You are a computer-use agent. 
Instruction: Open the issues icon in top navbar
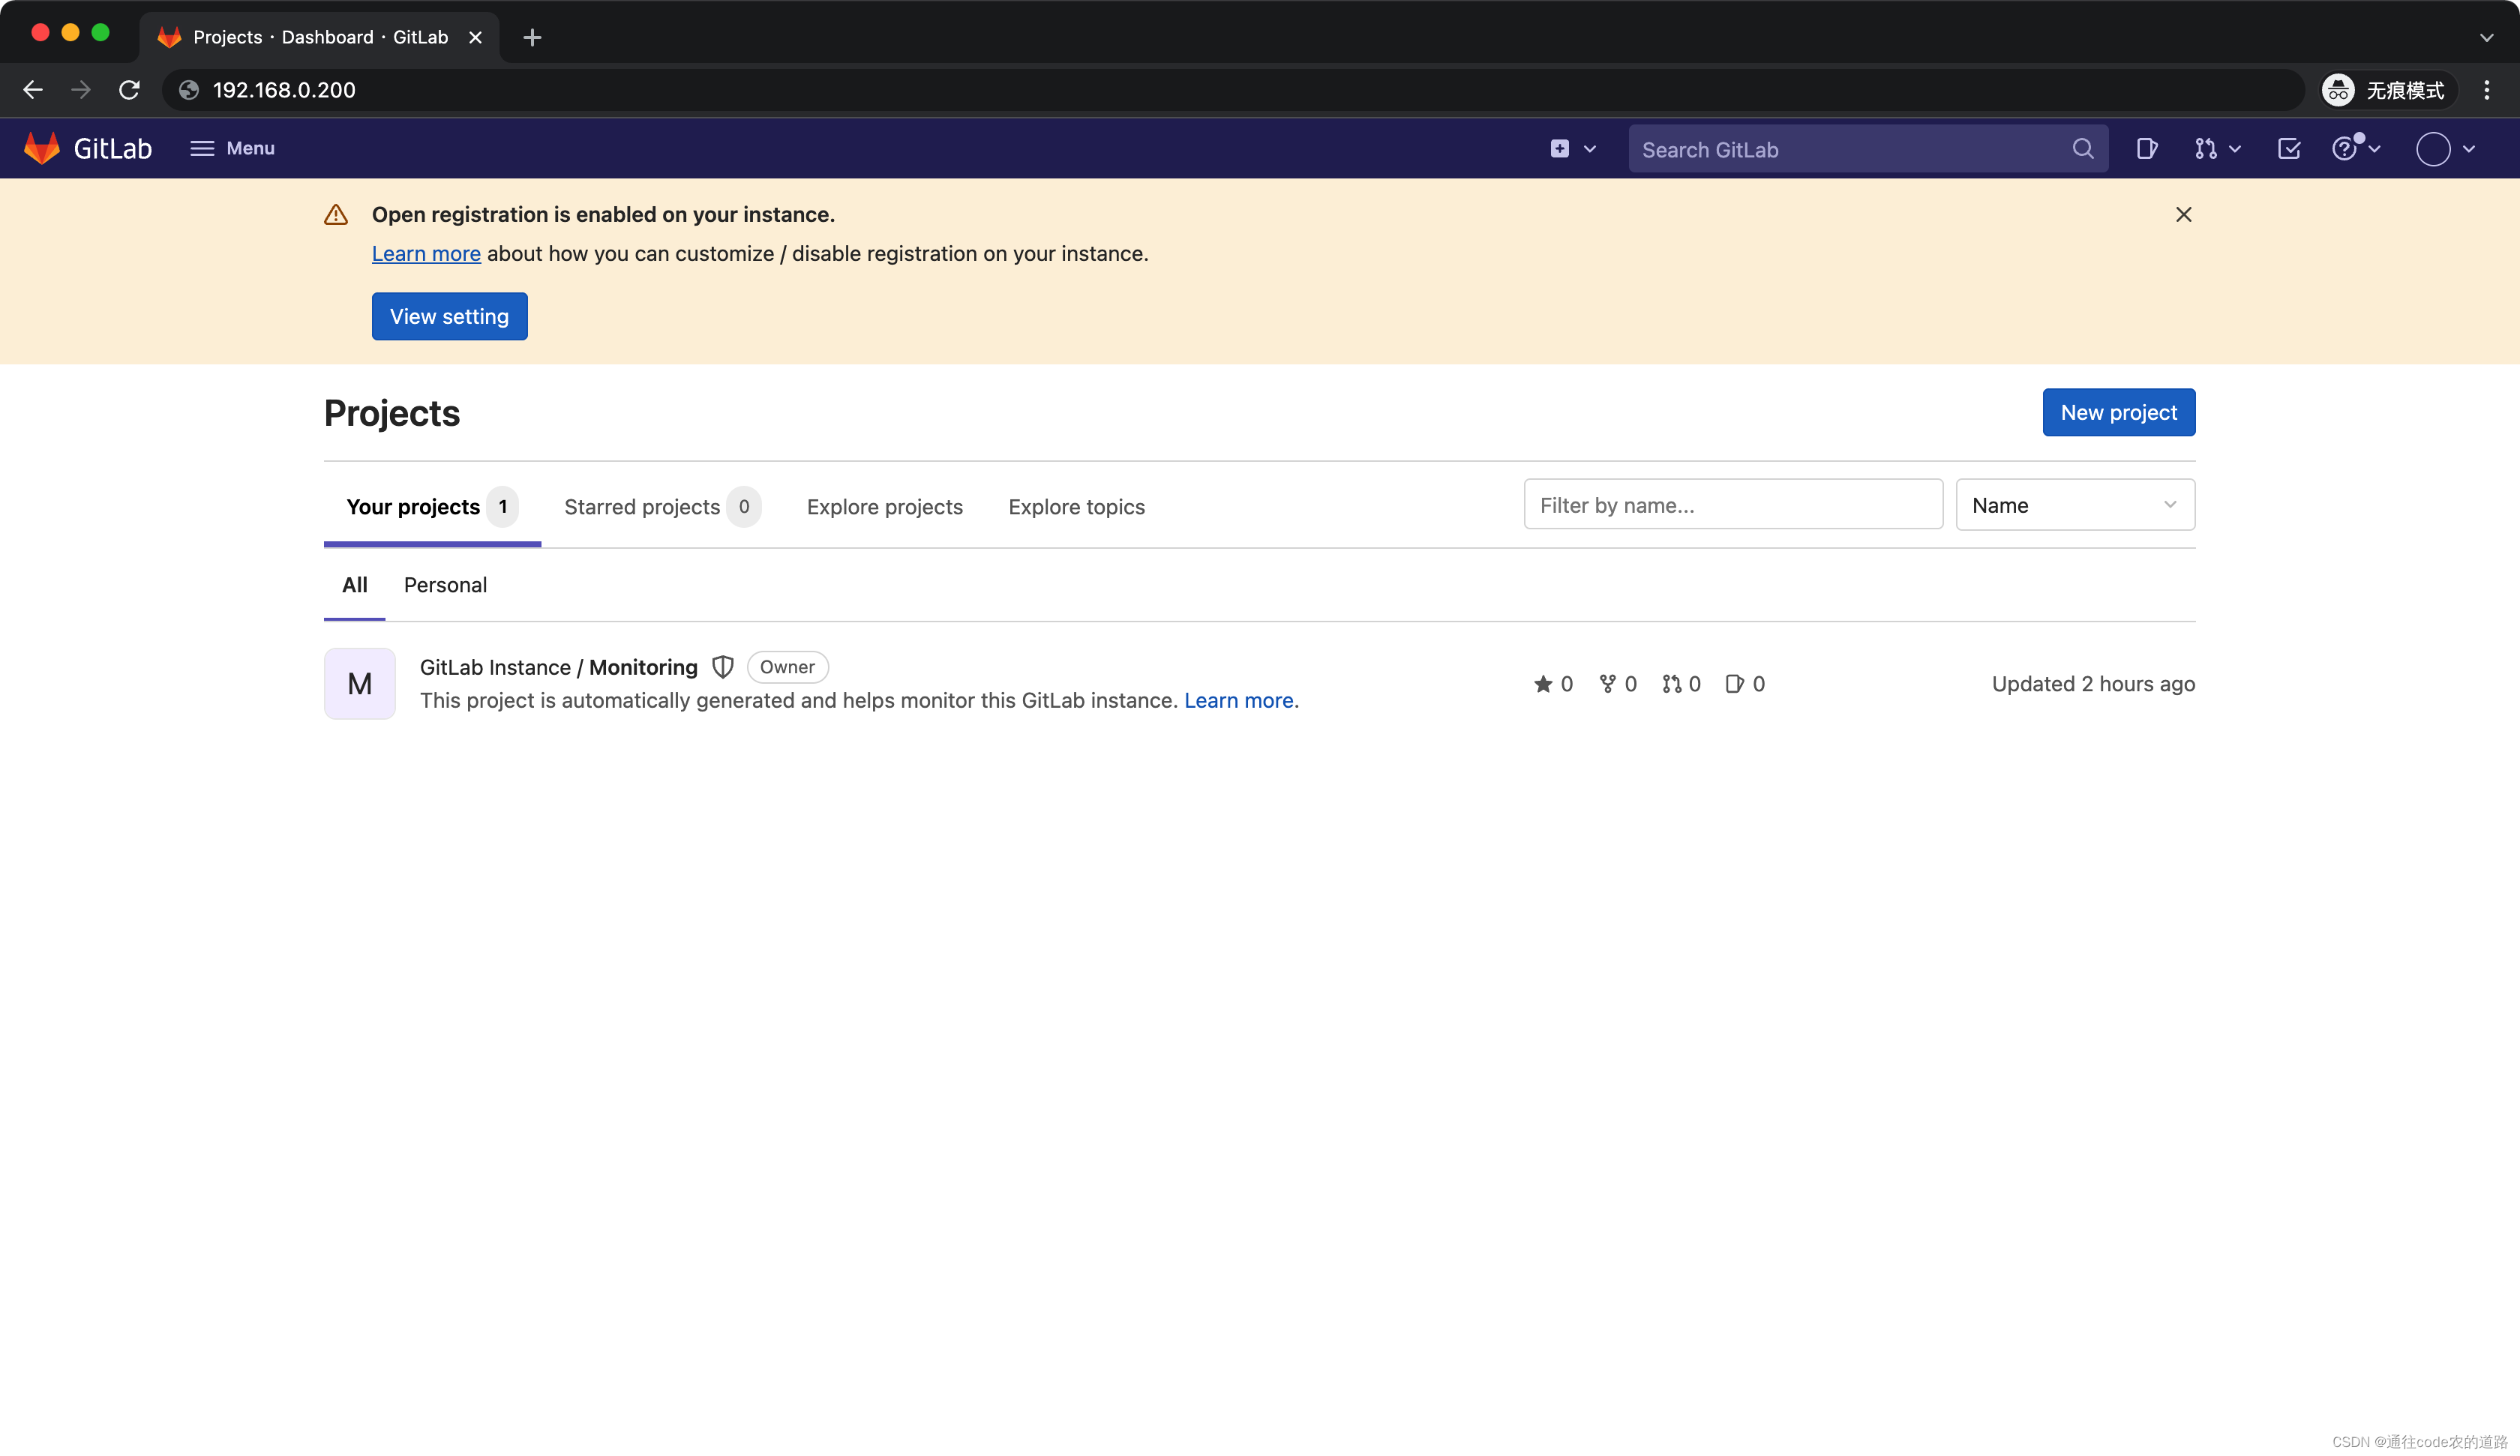(2146, 149)
